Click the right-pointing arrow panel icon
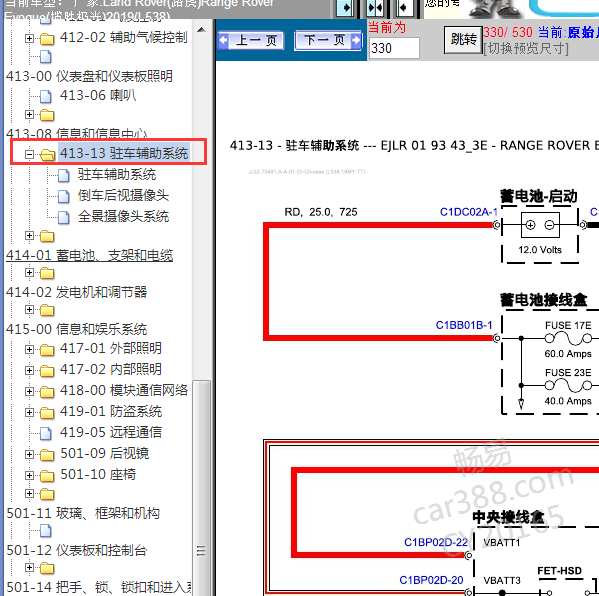 pos(345,8)
